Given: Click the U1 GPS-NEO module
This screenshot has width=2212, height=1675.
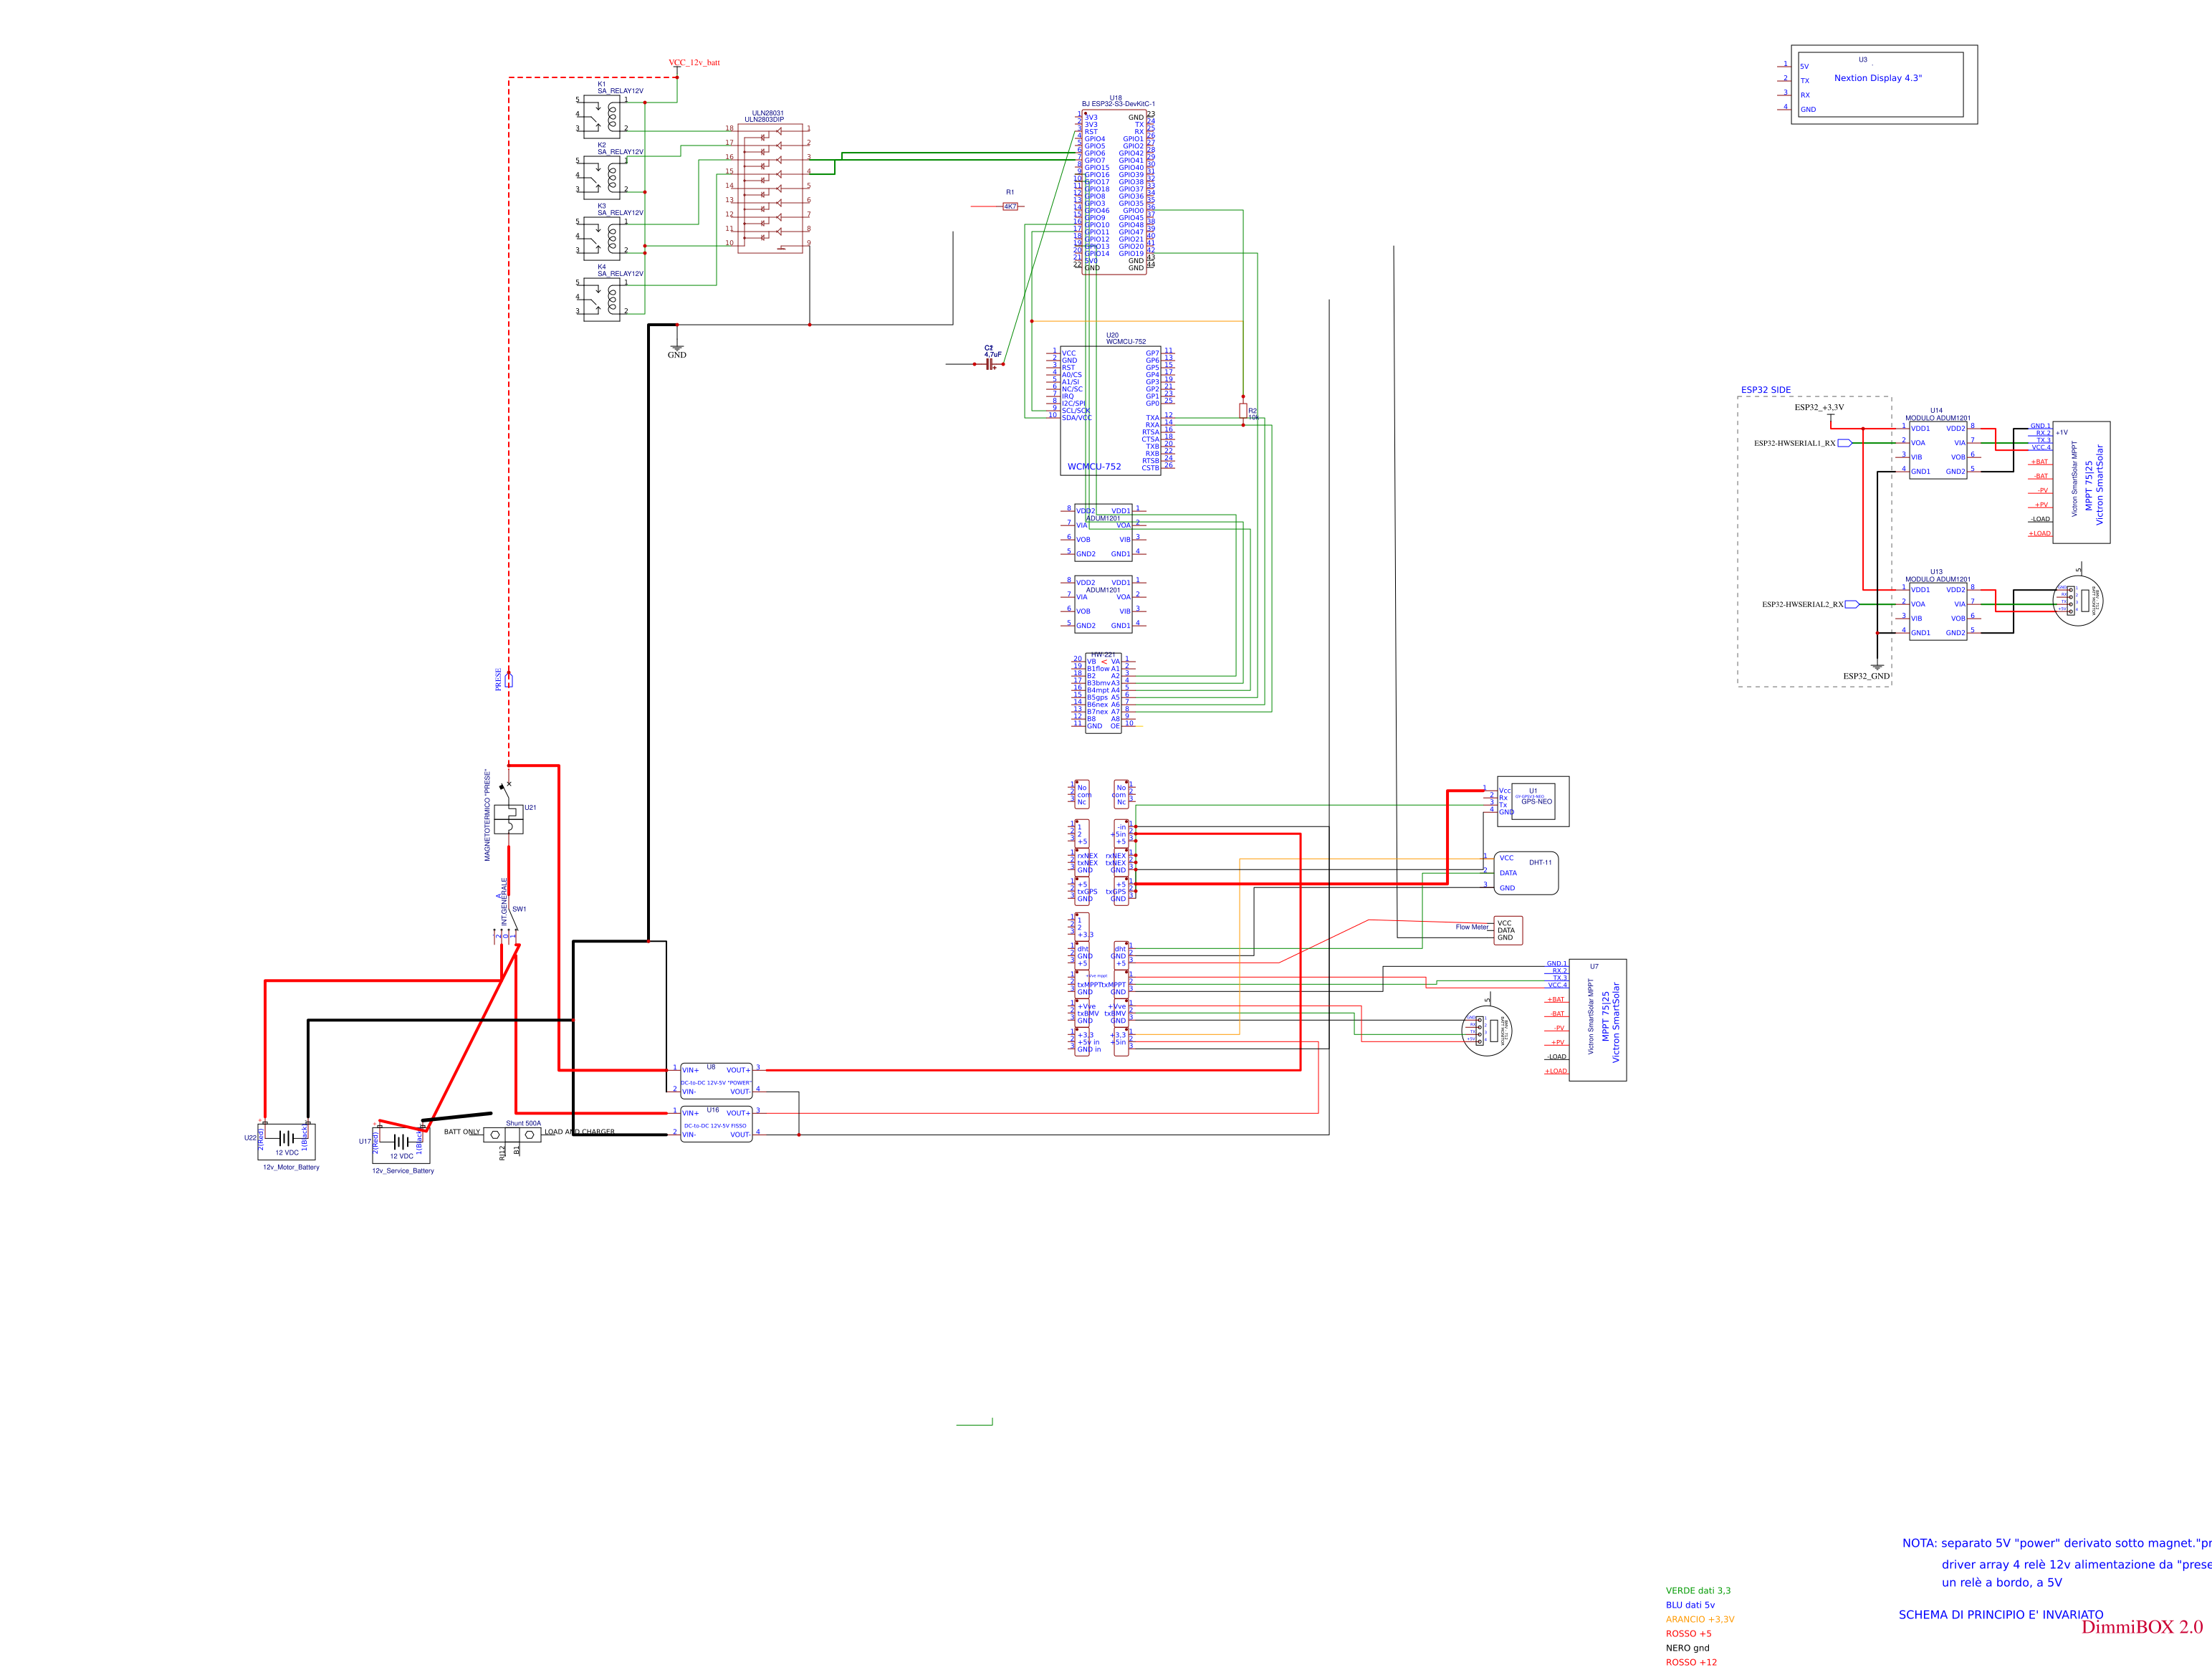Looking at the screenshot, I should [1532, 801].
